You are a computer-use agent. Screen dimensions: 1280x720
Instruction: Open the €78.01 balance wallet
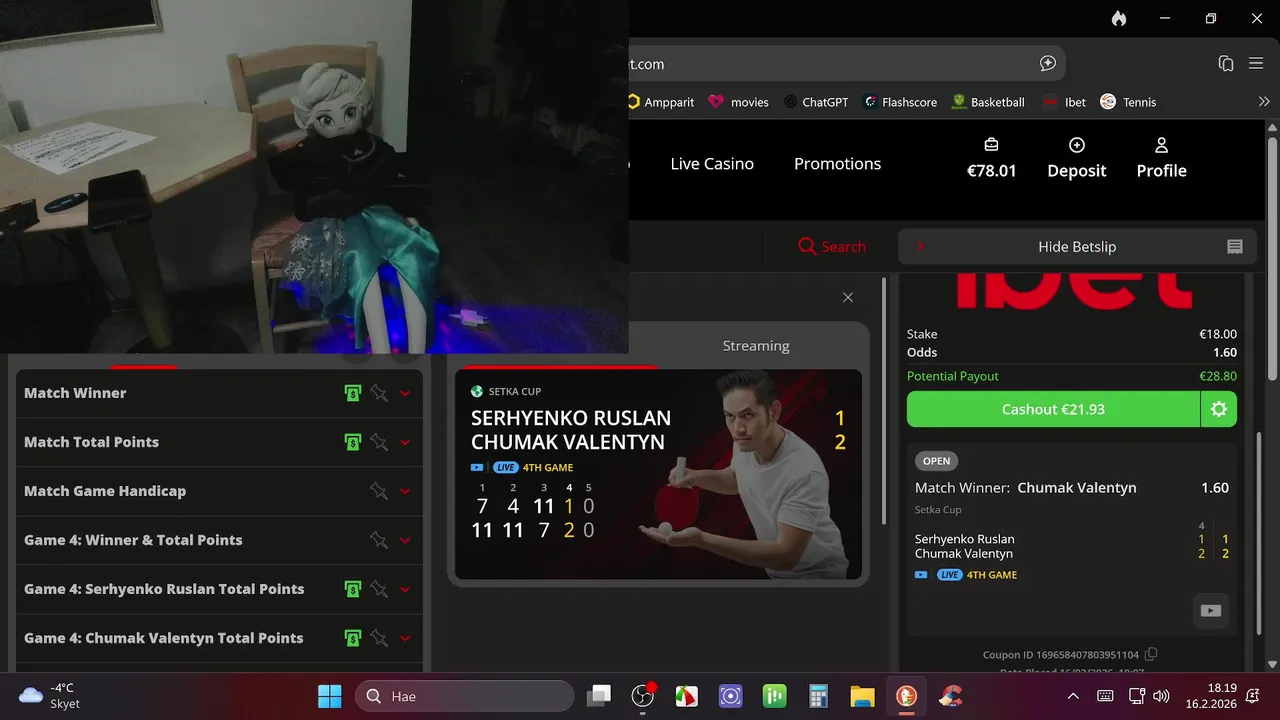tap(991, 159)
